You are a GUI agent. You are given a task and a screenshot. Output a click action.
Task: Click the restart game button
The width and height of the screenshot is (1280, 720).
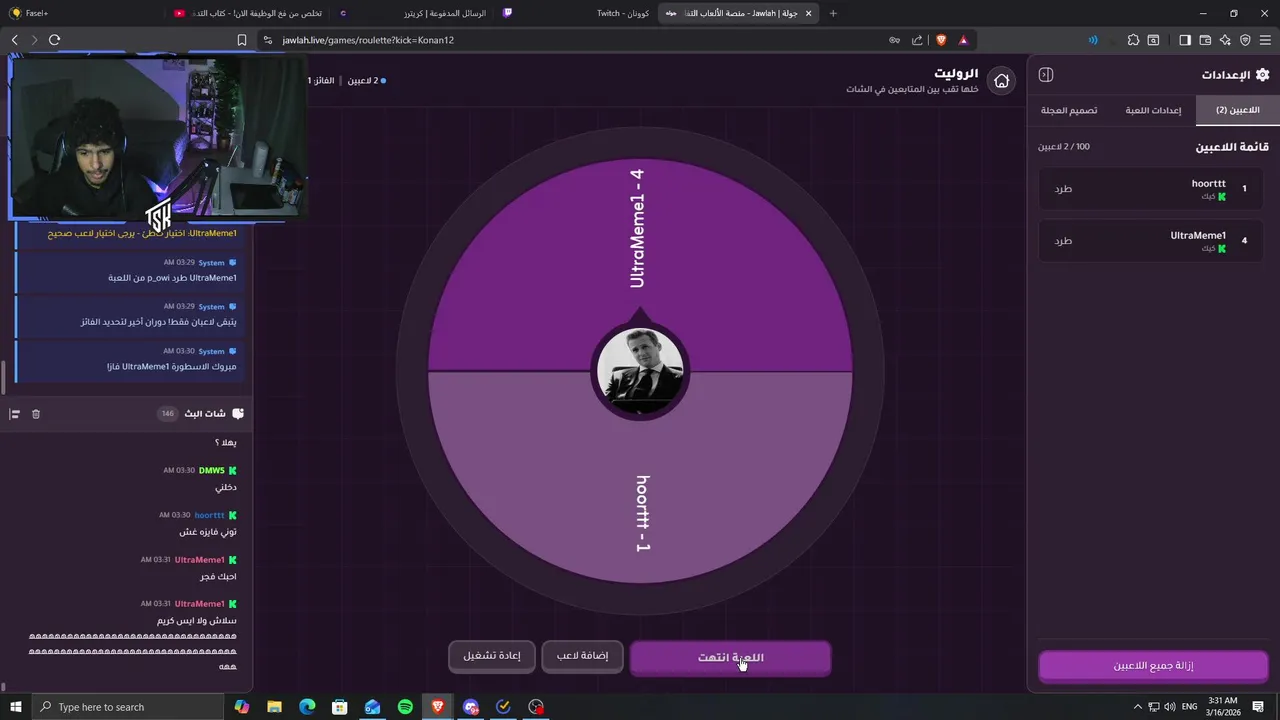[492, 656]
